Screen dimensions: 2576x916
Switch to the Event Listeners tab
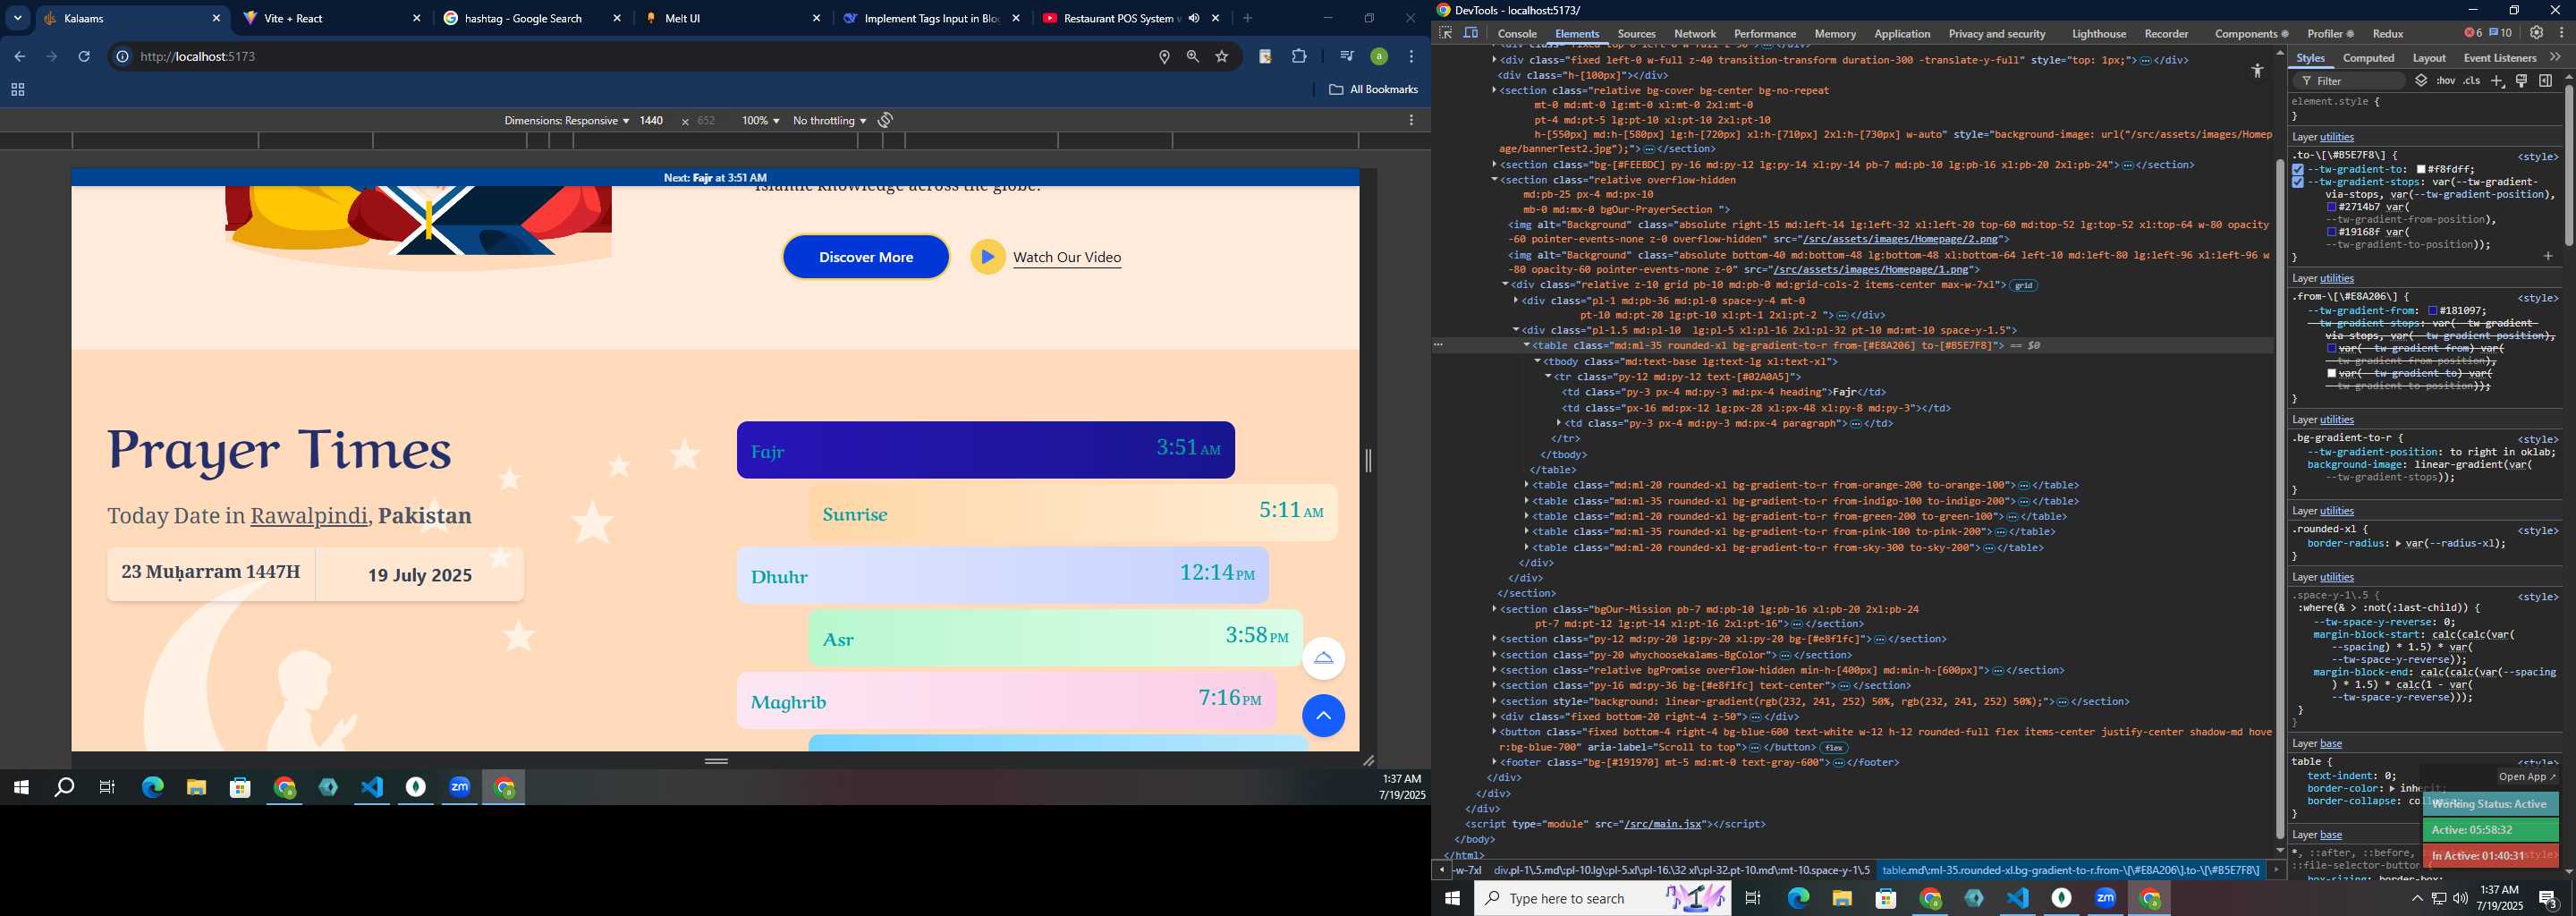pyautogui.click(x=2500, y=58)
